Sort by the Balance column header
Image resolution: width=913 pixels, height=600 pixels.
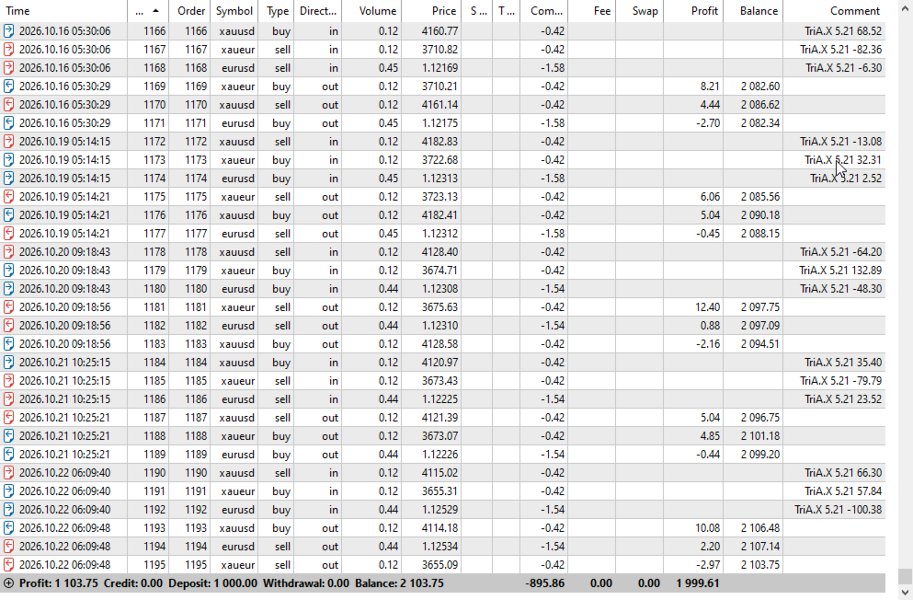click(x=753, y=10)
